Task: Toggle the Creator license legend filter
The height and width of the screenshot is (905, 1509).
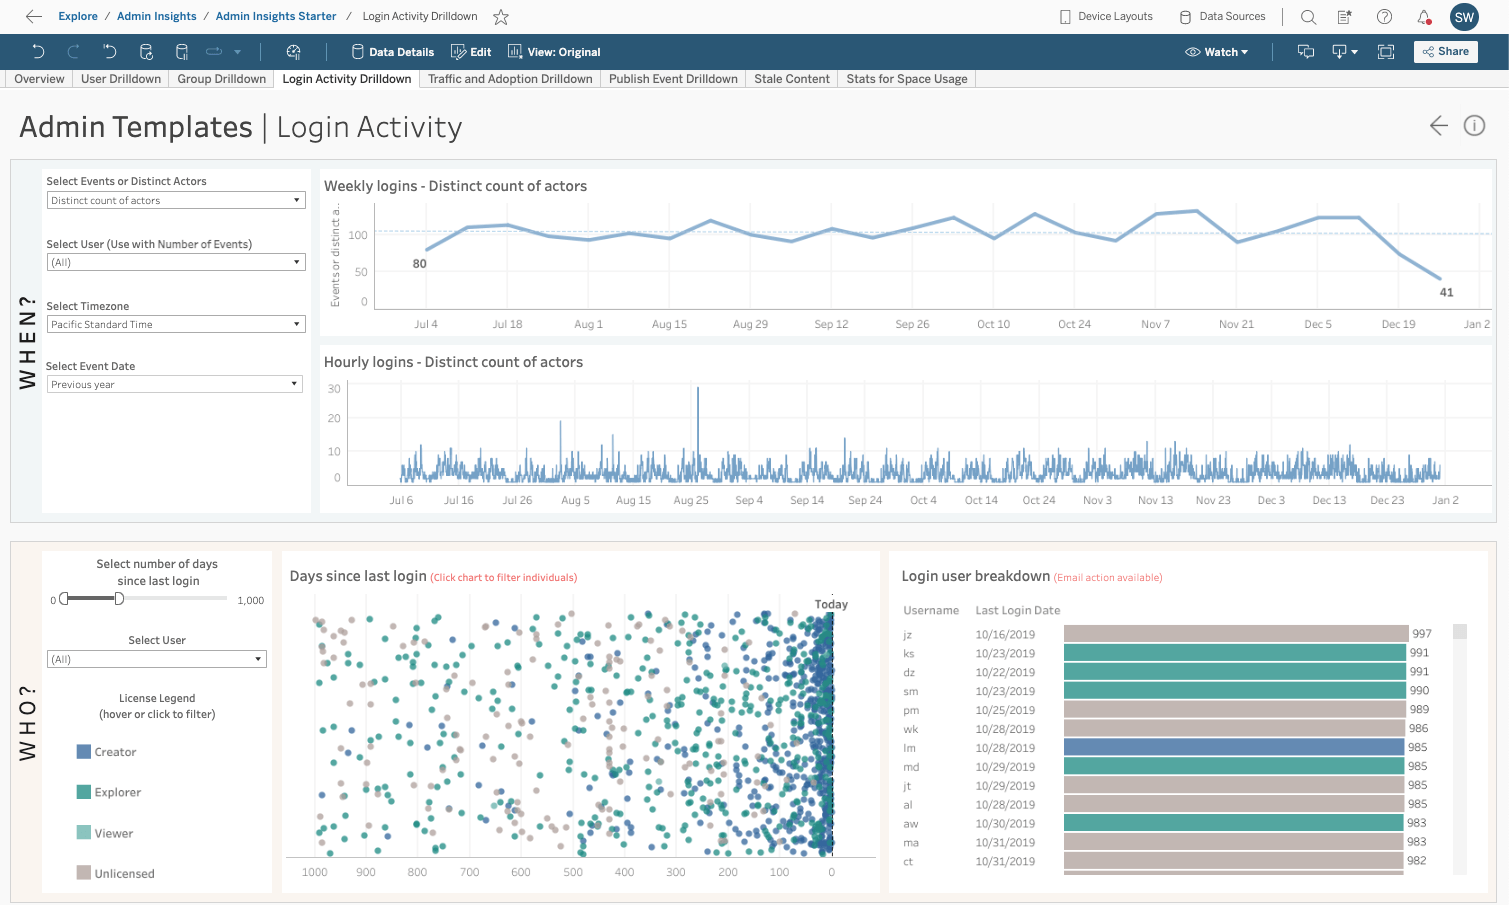Action: click(x=84, y=752)
